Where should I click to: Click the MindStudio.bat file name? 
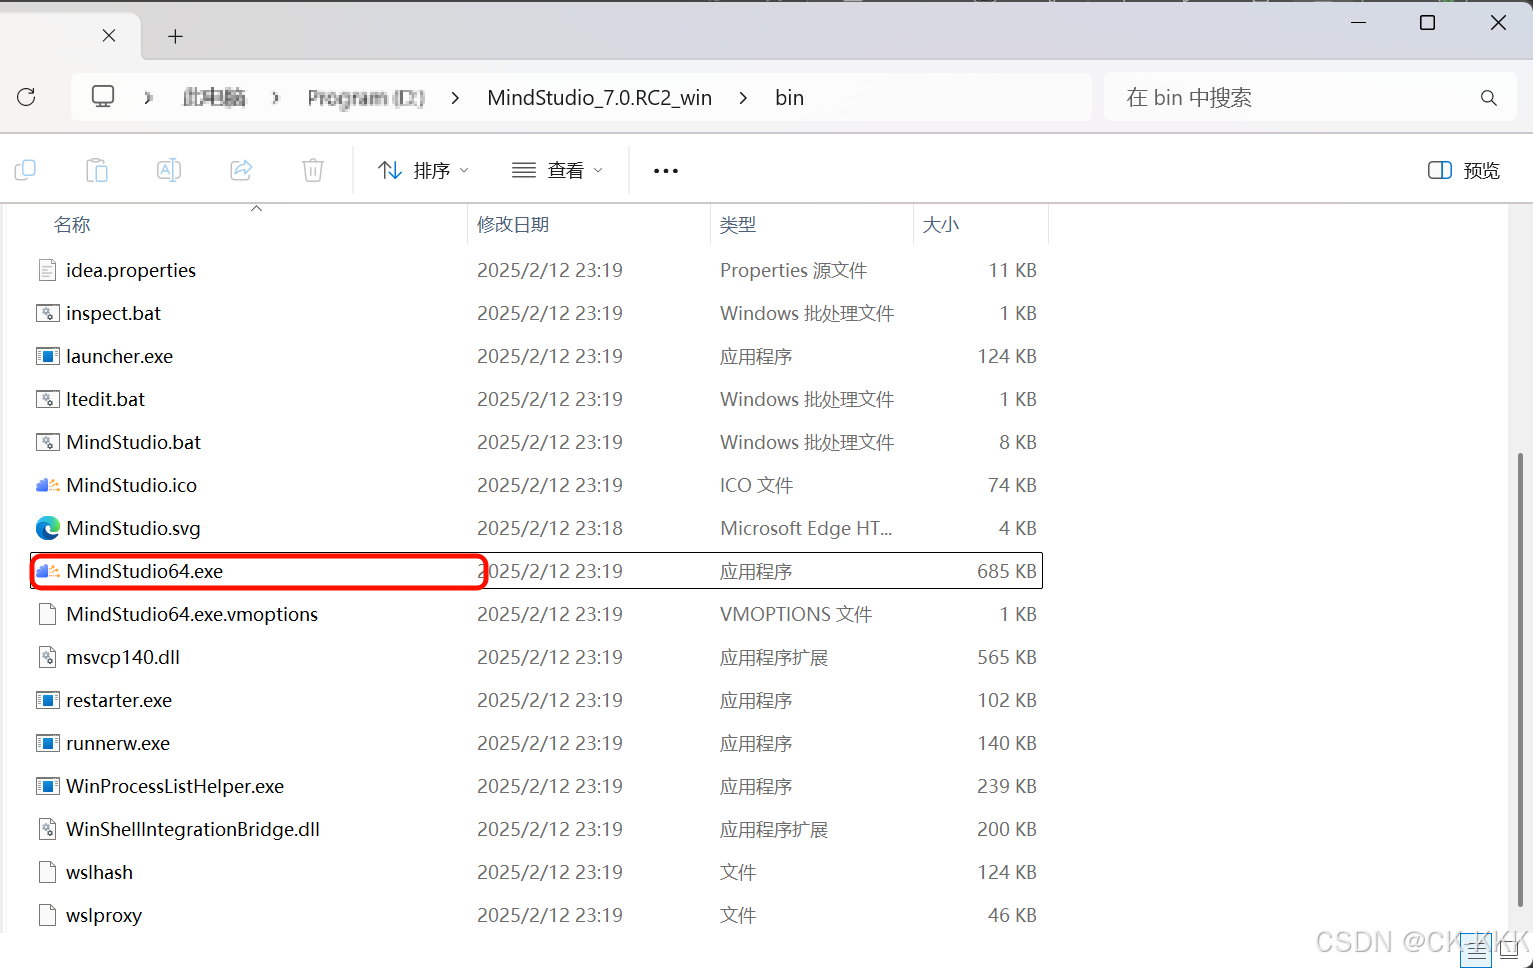[134, 442]
